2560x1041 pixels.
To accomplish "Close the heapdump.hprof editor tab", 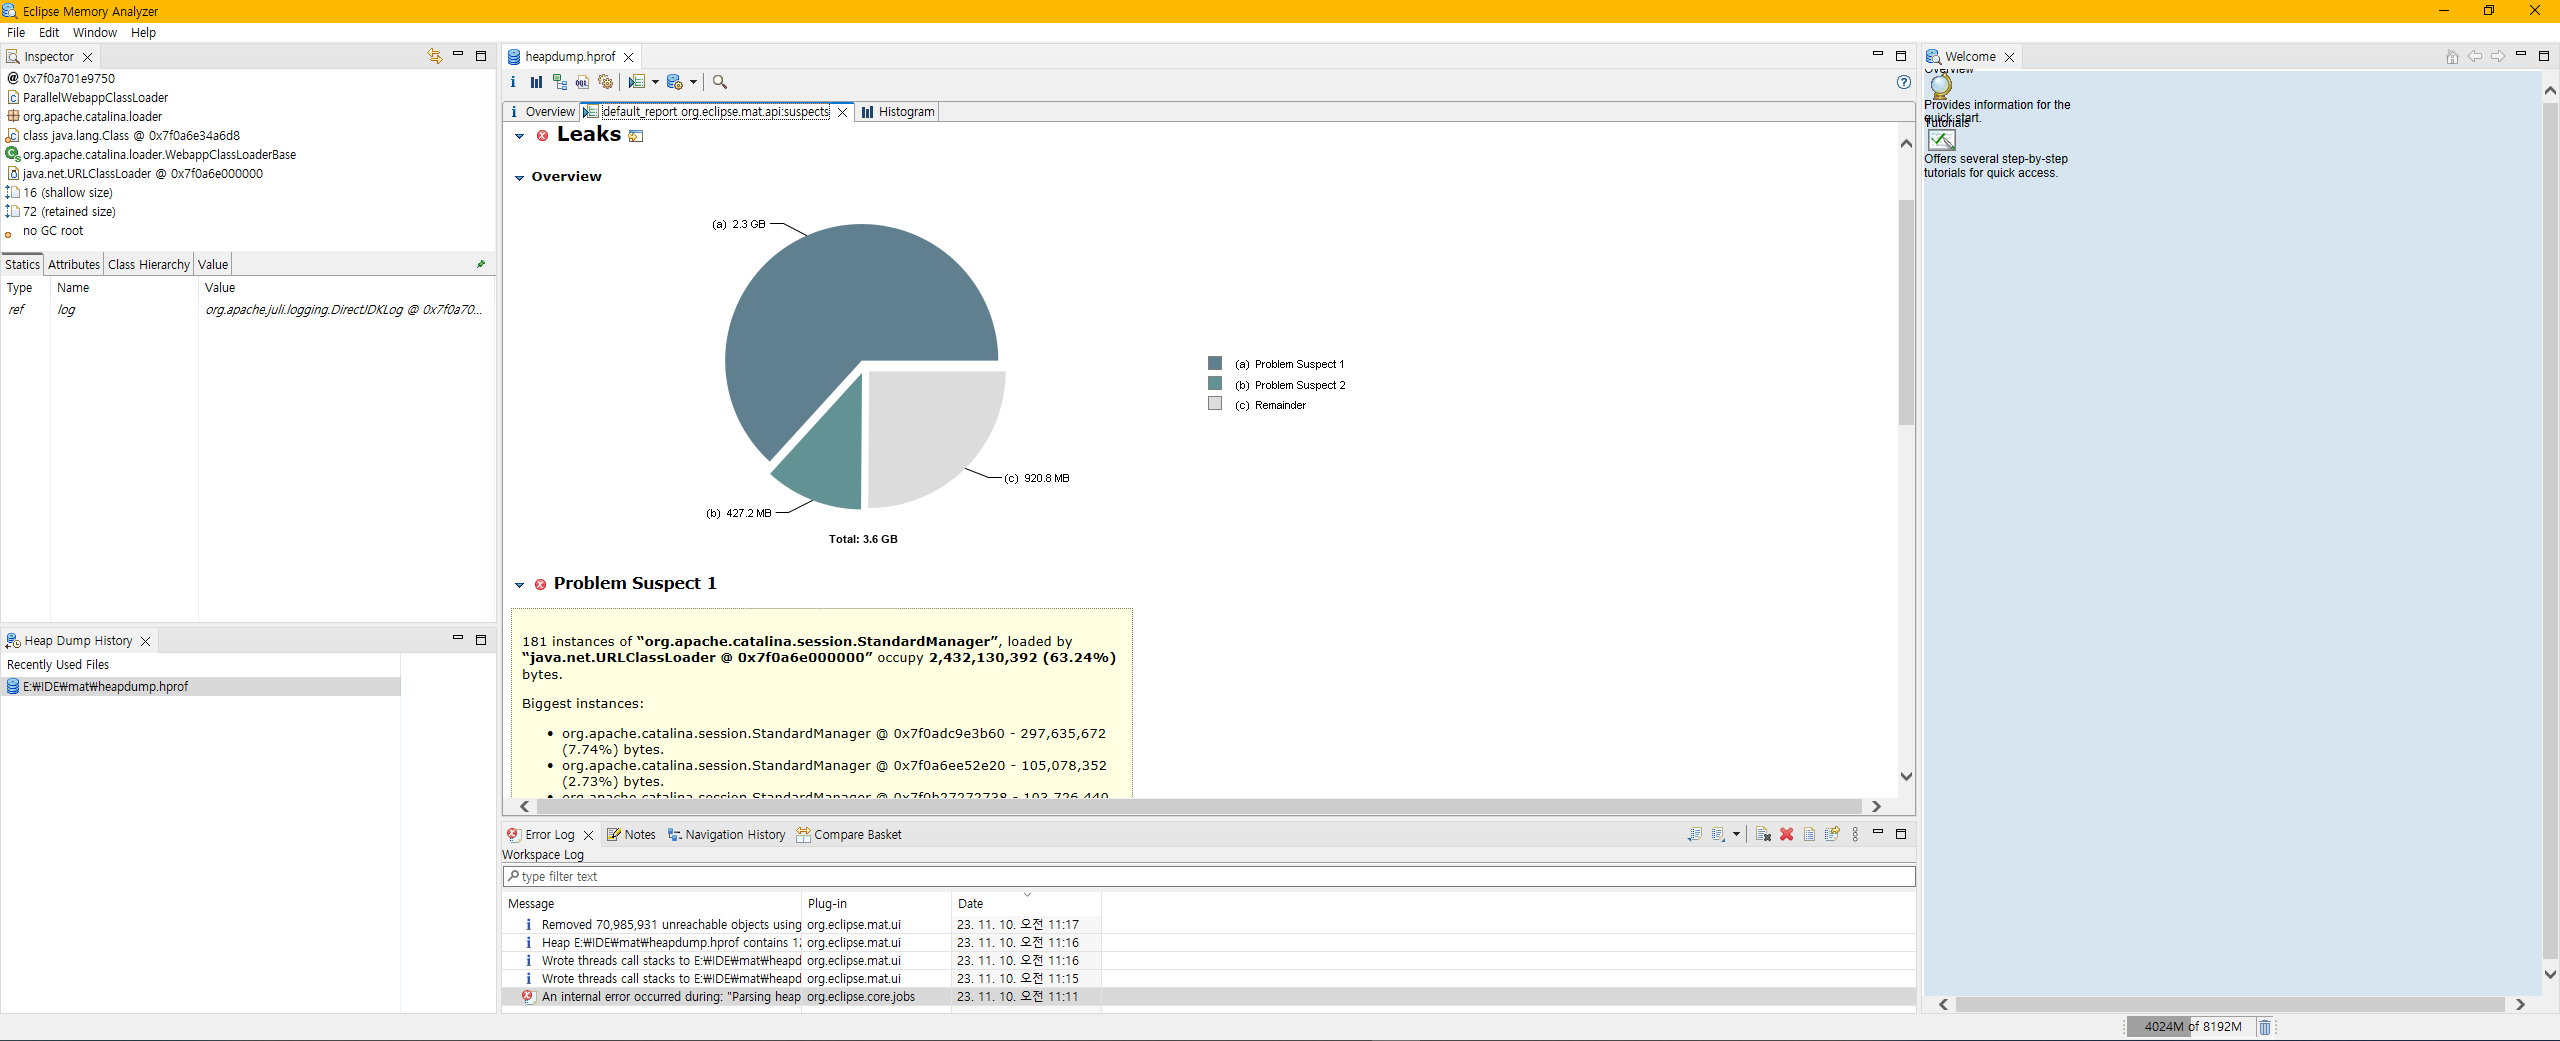I will (x=629, y=57).
